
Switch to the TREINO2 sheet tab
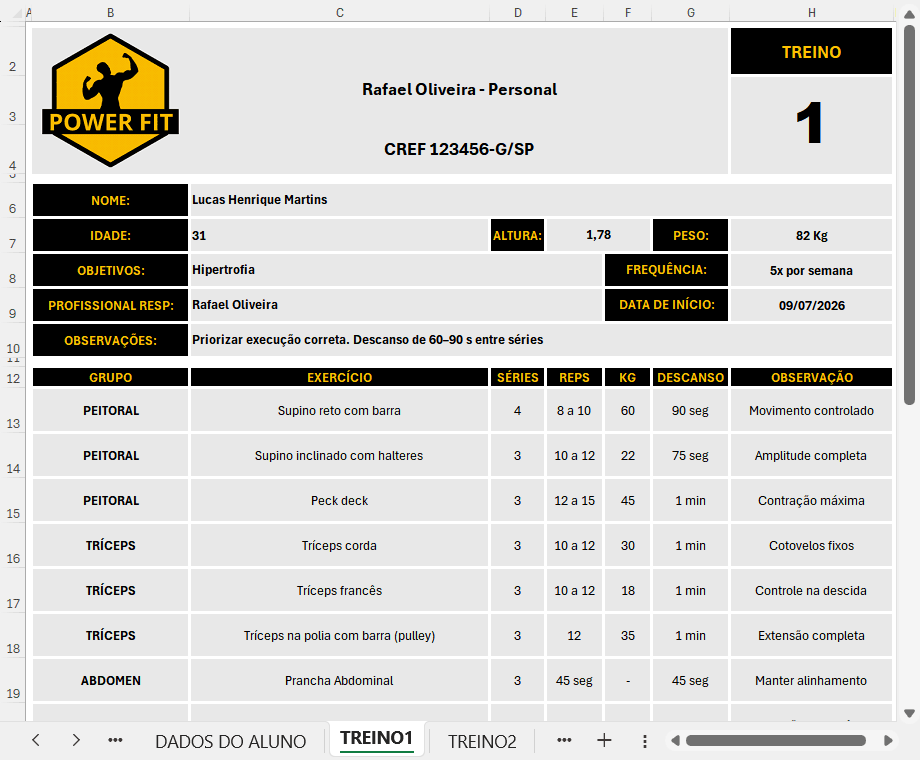[482, 741]
